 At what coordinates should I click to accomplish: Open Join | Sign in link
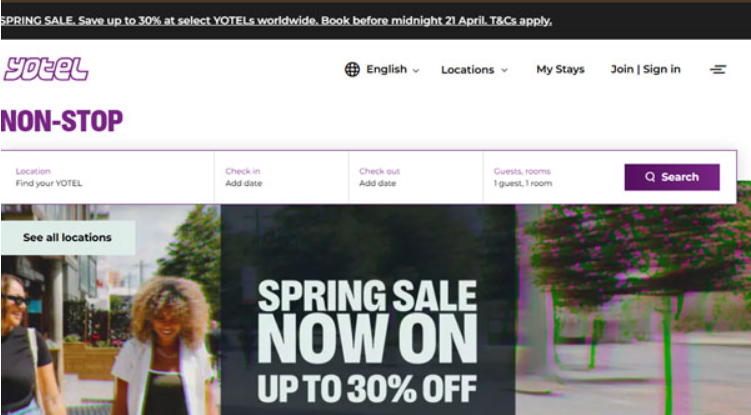pyautogui.click(x=645, y=69)
